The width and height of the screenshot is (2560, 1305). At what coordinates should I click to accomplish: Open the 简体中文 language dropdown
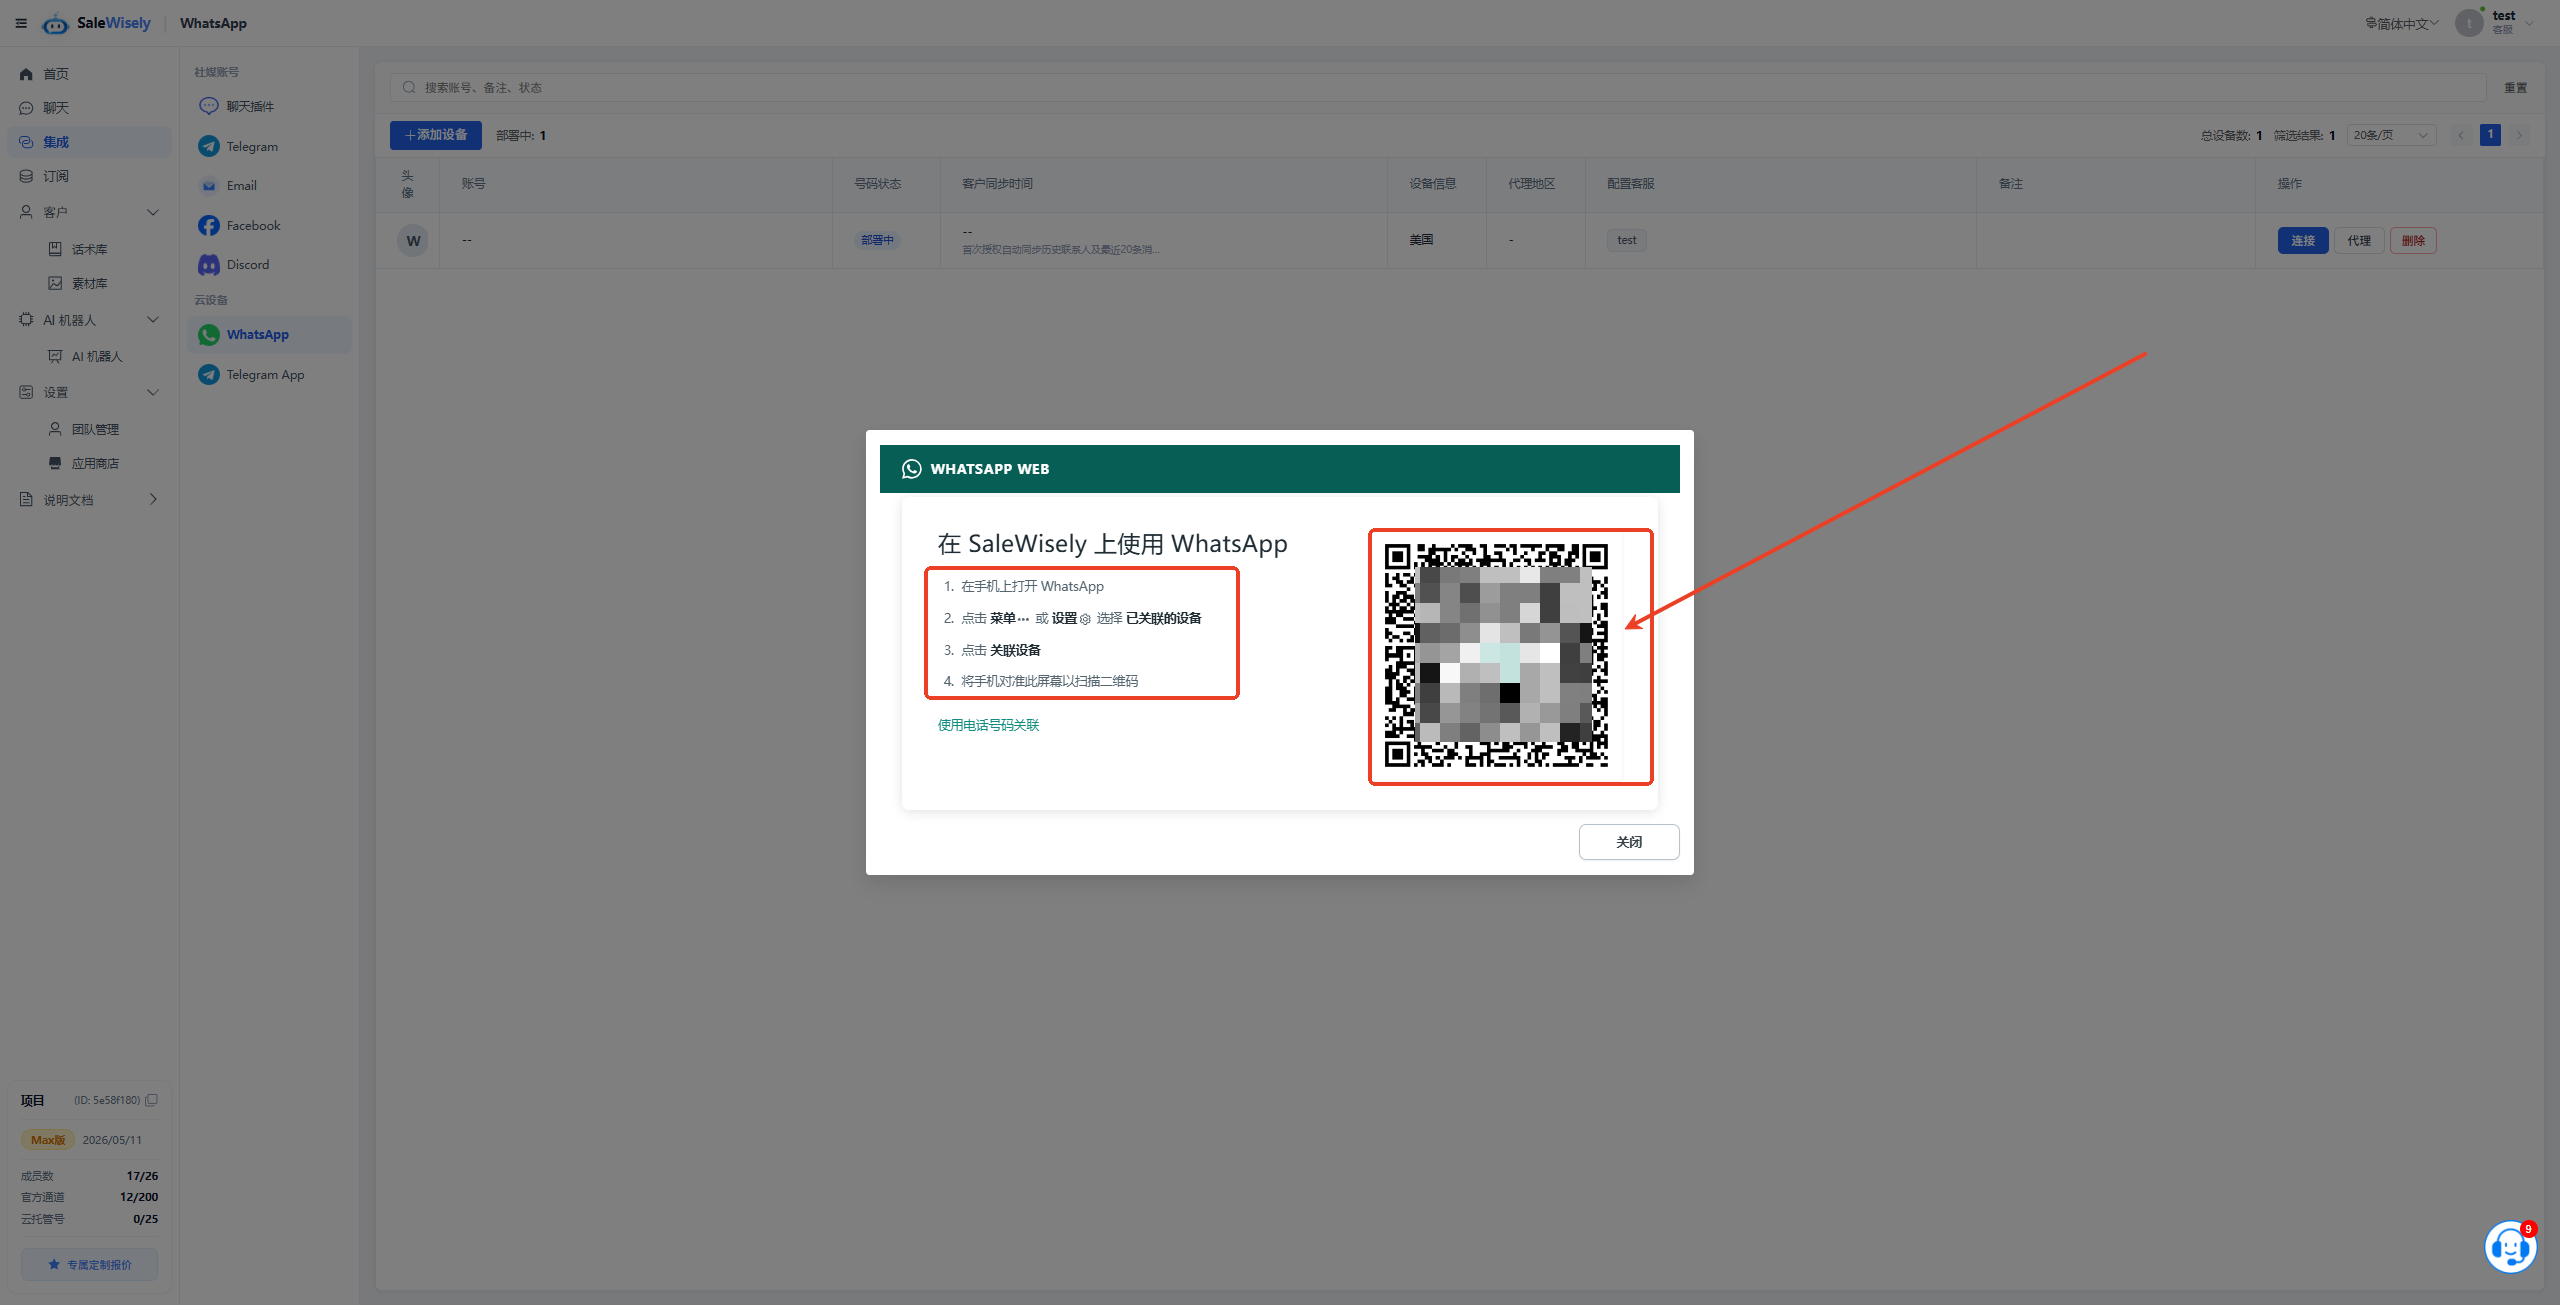point(2402,24)
